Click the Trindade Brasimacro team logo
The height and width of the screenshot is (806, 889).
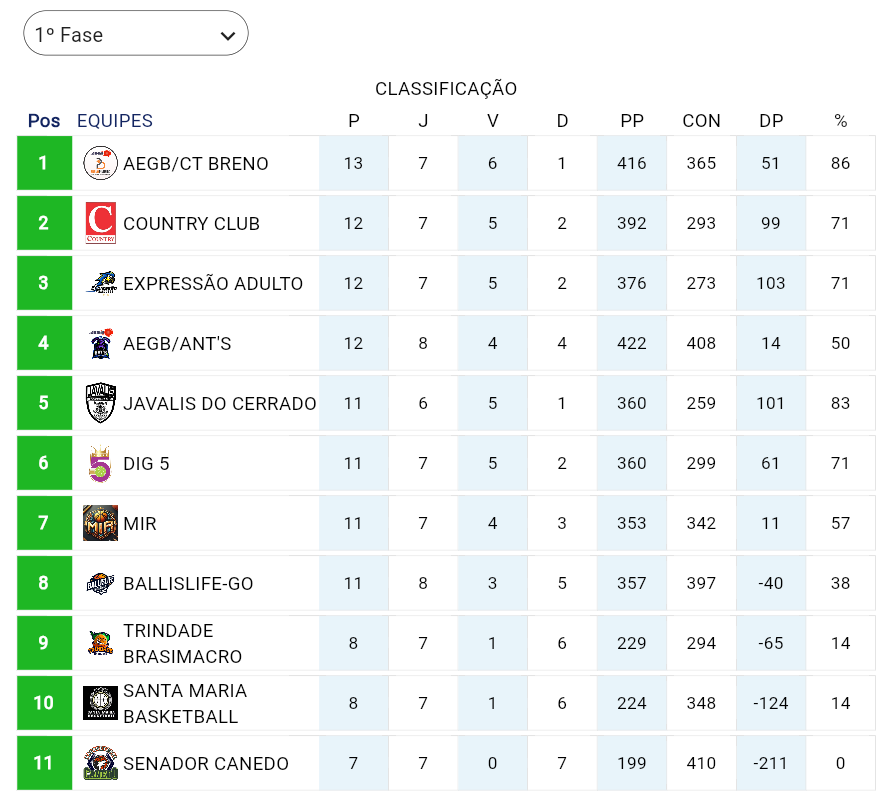coord(100,643)
